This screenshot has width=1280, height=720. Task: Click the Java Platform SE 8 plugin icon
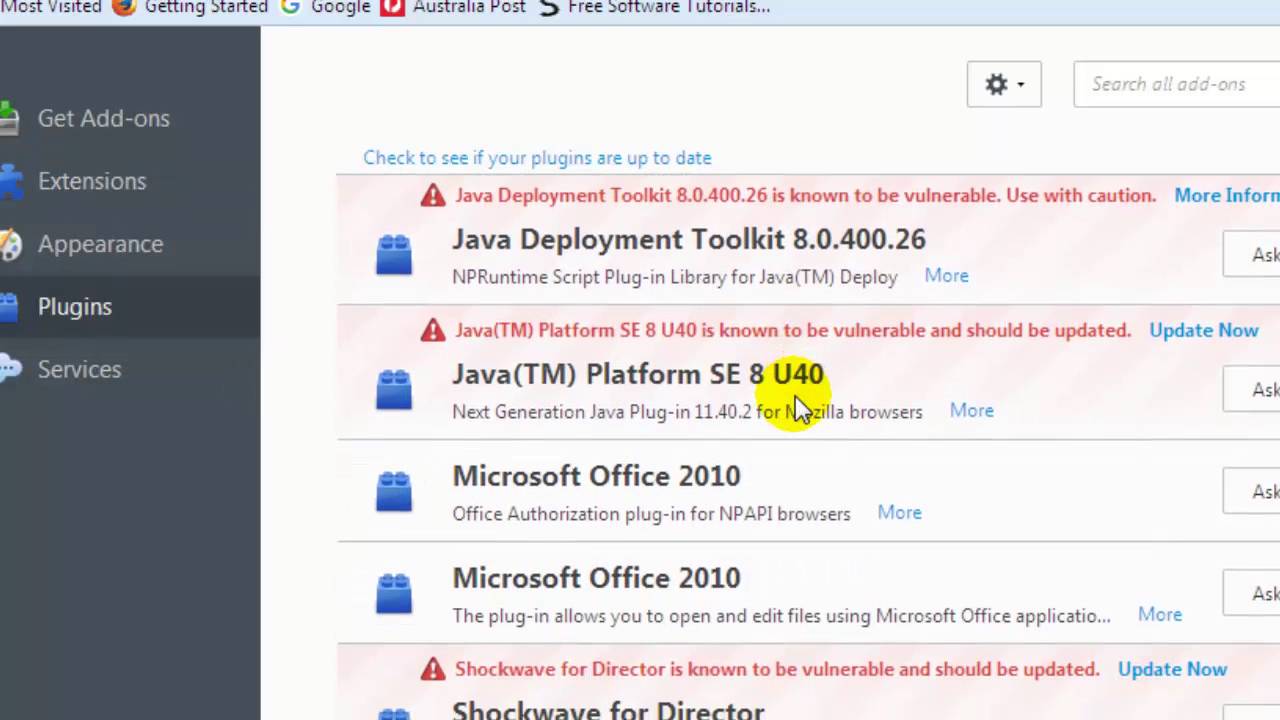click(x=394, y=389)
